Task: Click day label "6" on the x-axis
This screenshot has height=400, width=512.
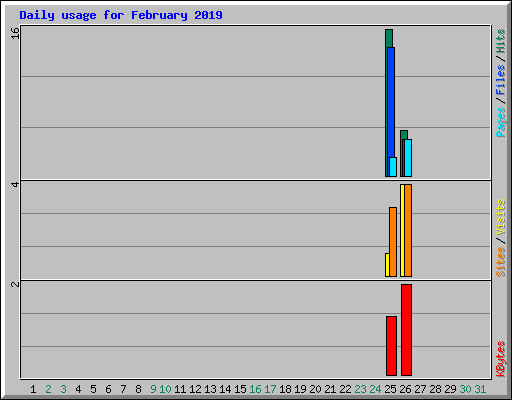Action: click(x=108, y=389)
